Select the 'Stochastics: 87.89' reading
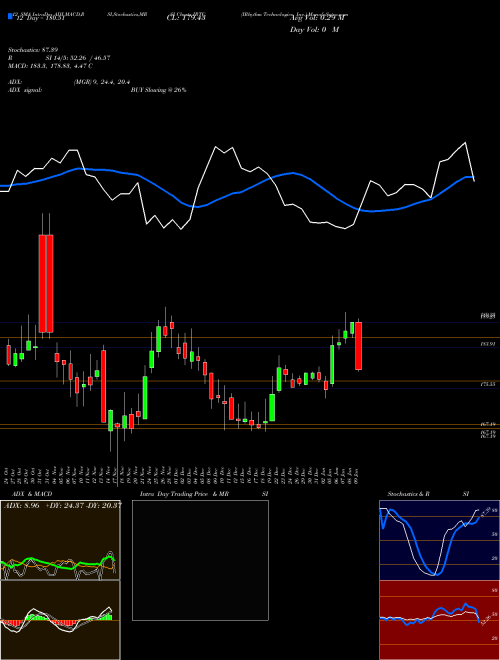500x660 pixels. coord(33,50)
